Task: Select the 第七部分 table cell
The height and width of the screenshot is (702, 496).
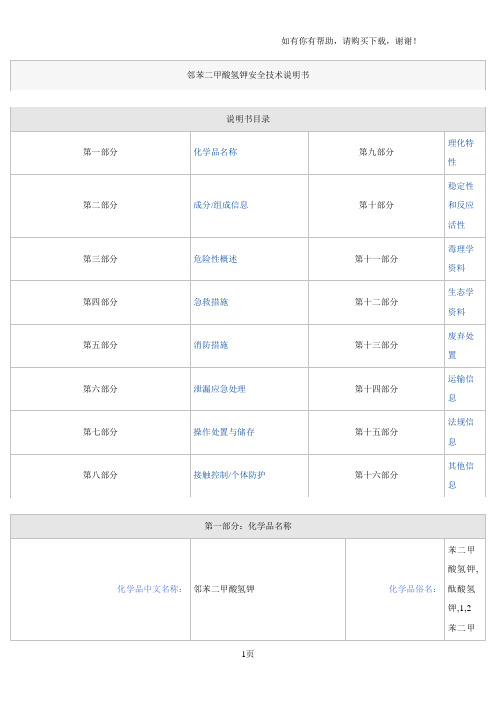Action: pyautogui.click(x=100, y=432)
